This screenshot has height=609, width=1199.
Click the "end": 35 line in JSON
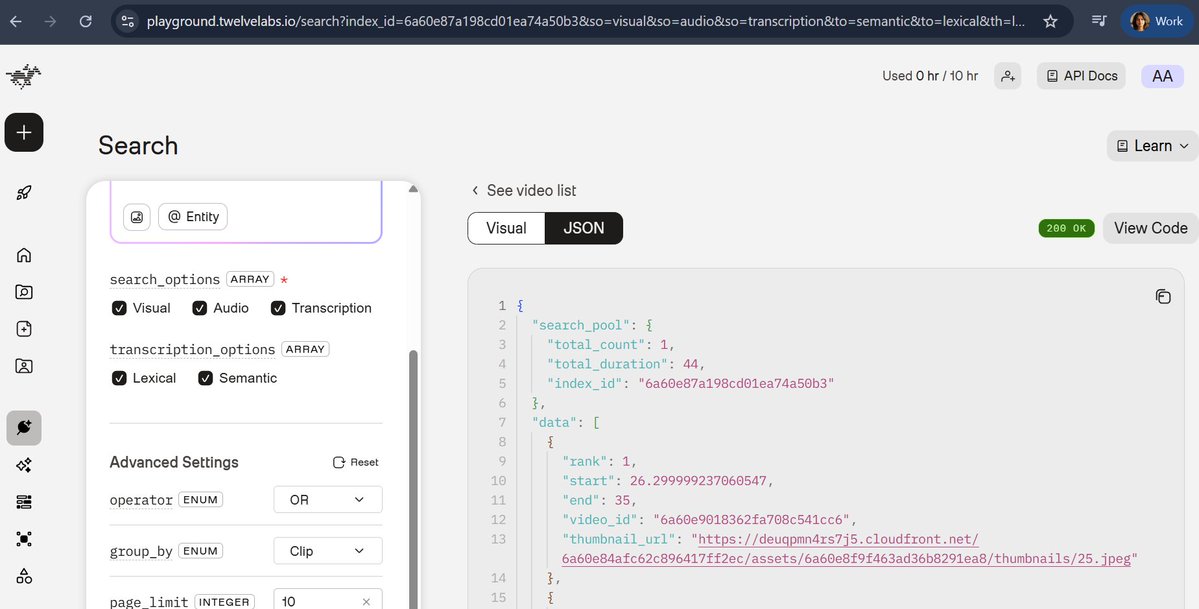pyautogui.click(x=598, y=500)
